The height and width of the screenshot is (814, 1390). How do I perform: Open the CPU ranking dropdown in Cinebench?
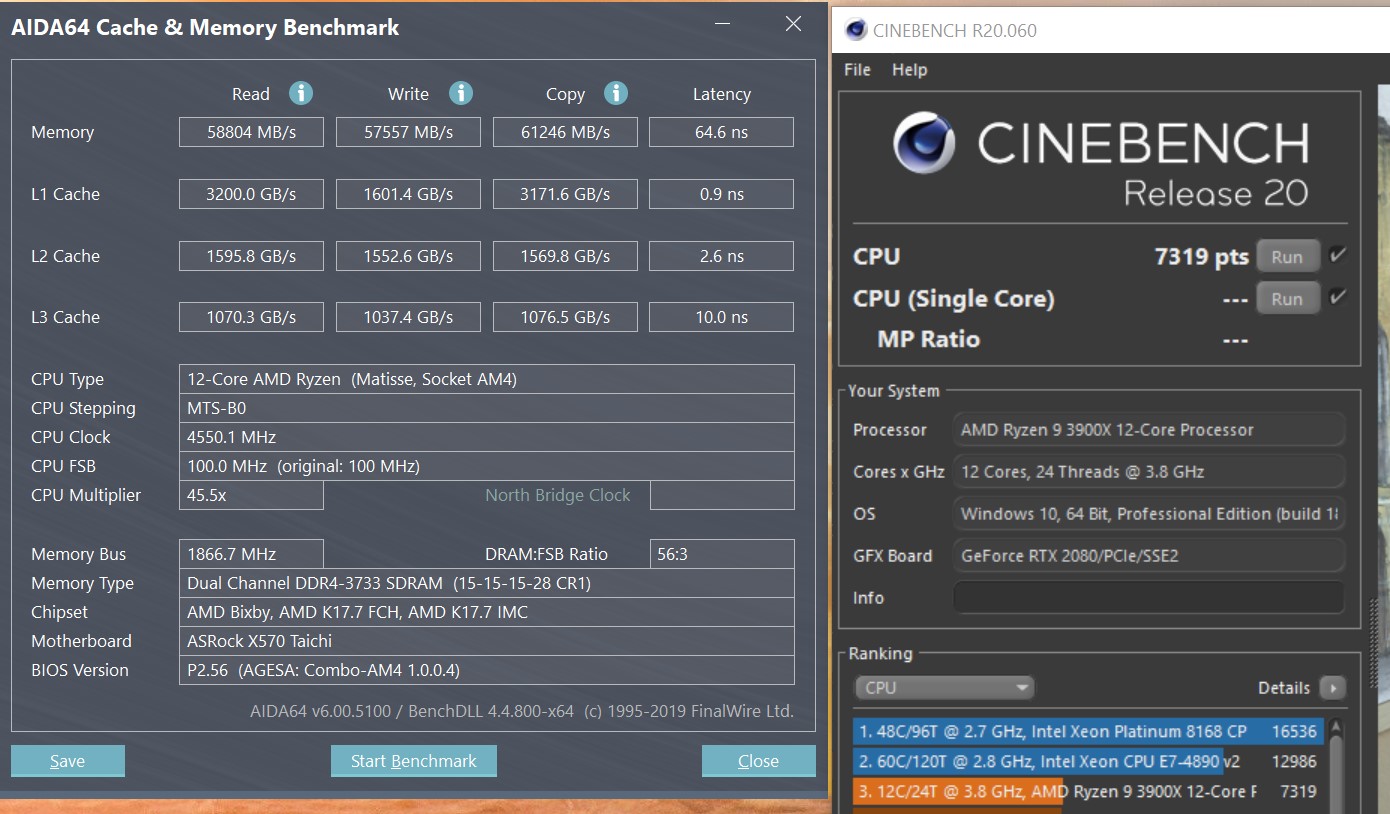[944, 688]
